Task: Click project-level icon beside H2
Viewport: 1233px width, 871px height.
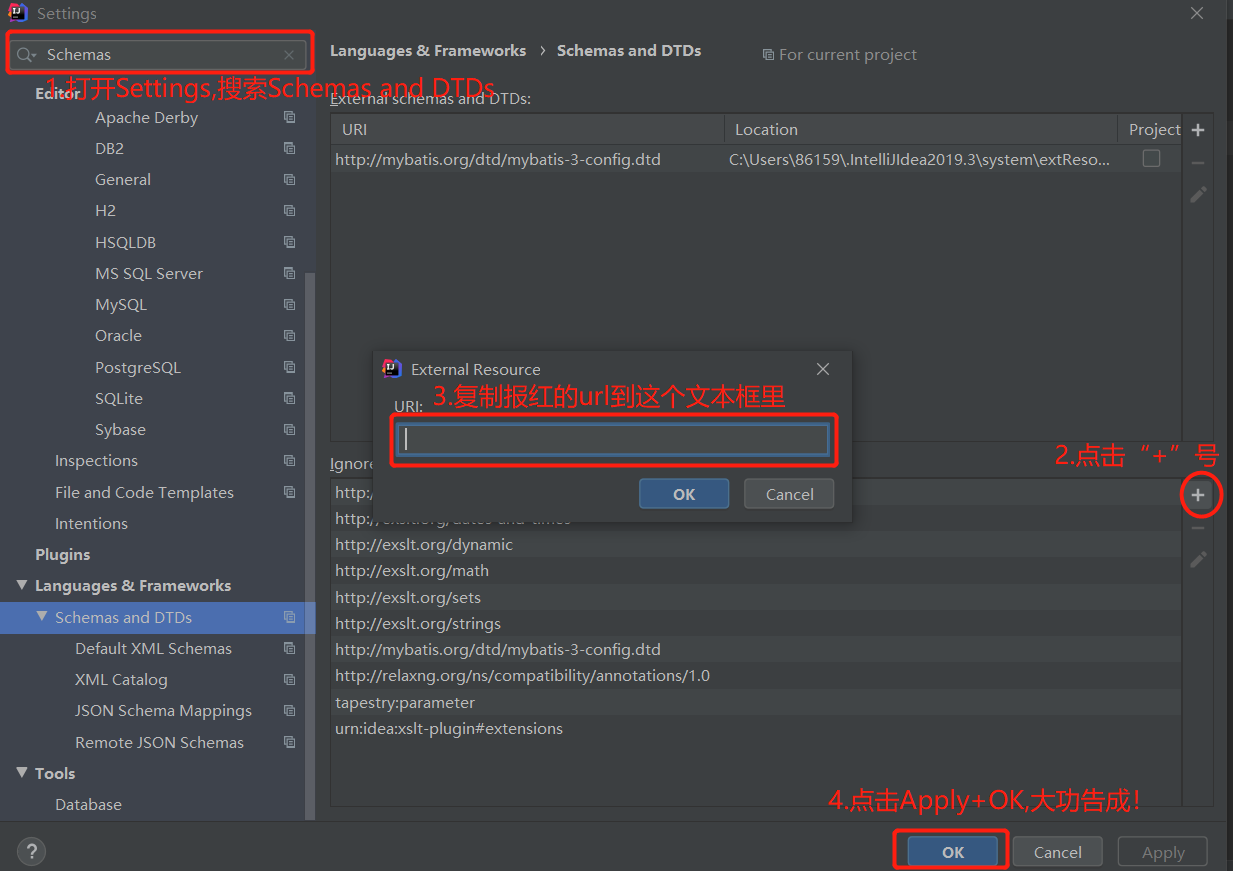Action: (x=289, y=211)
